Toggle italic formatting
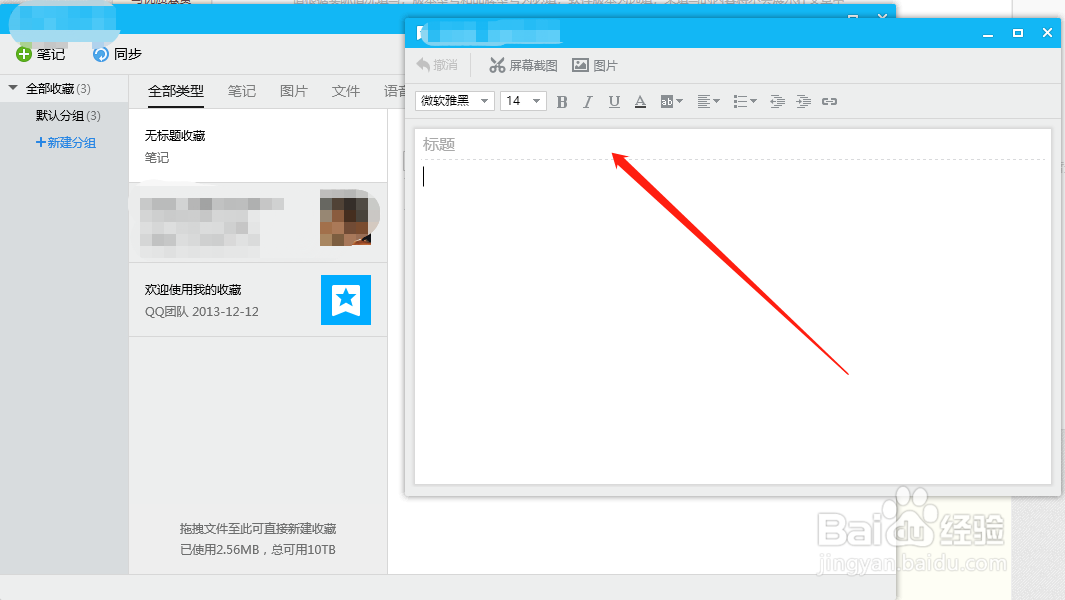1065x600 pixels. point(588,102)
